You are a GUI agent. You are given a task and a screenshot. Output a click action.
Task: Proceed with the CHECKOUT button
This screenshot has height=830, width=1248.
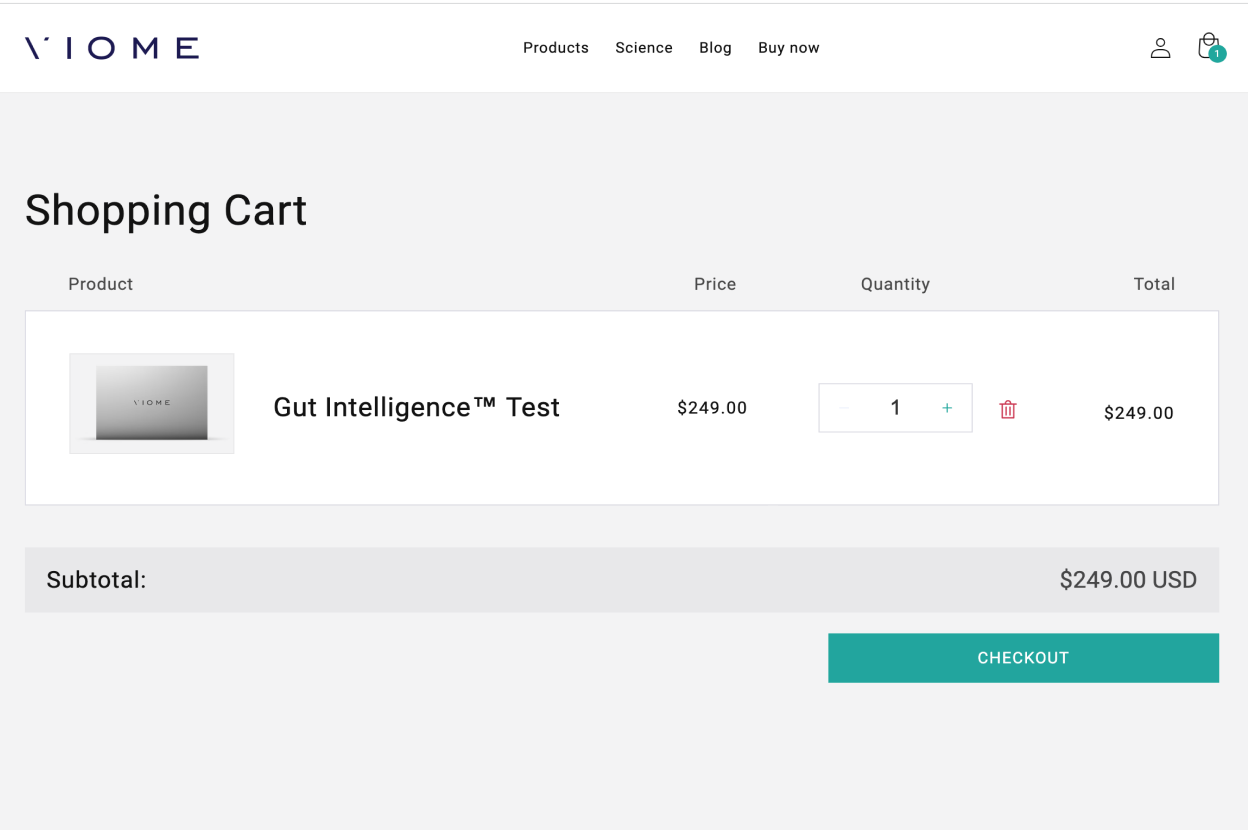pyautogui.click(x=1023, y=658)
